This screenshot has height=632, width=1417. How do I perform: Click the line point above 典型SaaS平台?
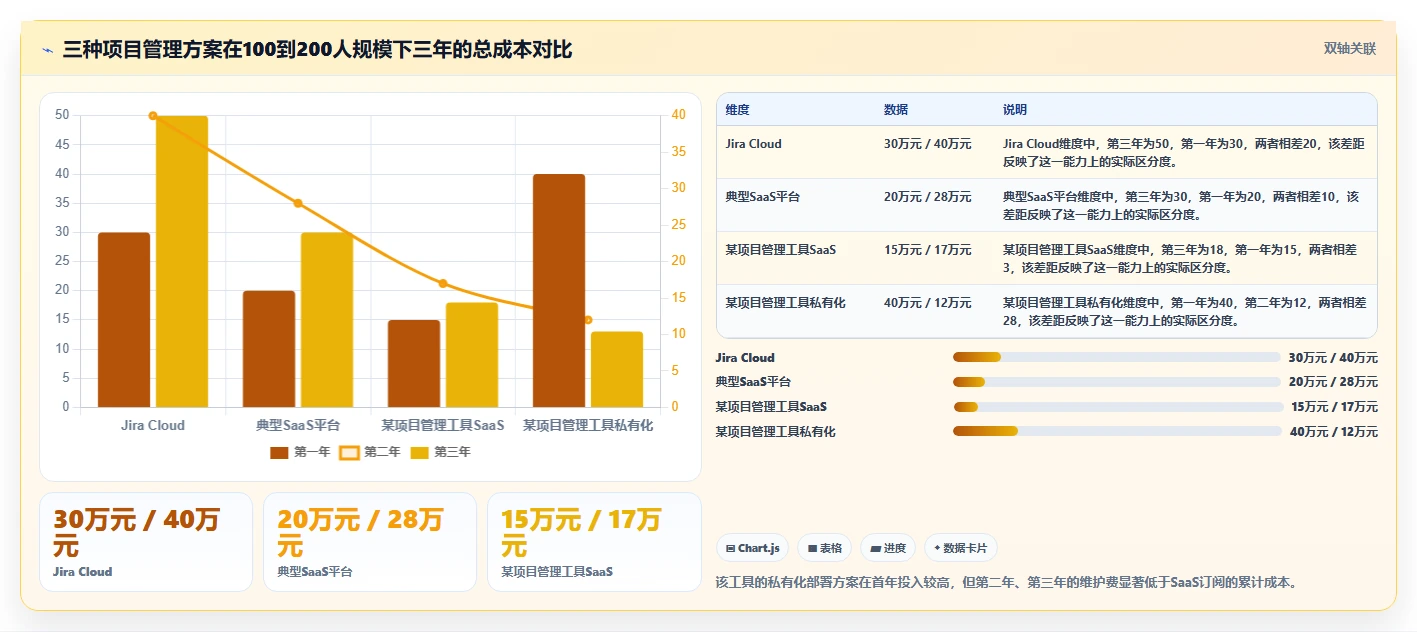click(298, 203)
